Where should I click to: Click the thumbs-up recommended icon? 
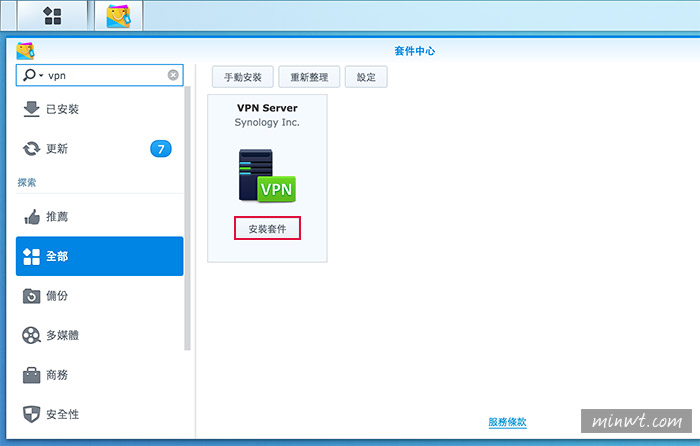(x=32, y=217)
